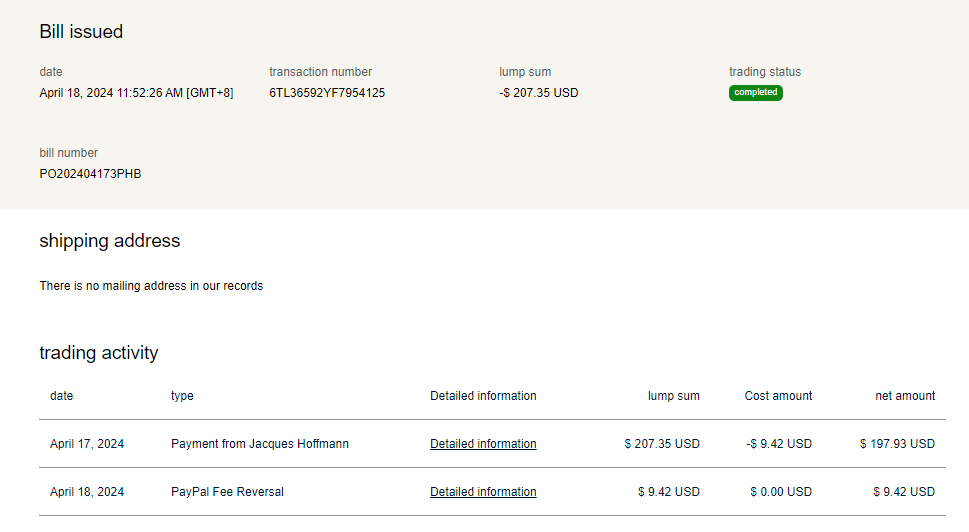Click the $ 0.00 USD cost amount
This screenshot has width=969, height=532.
point(781,492)
